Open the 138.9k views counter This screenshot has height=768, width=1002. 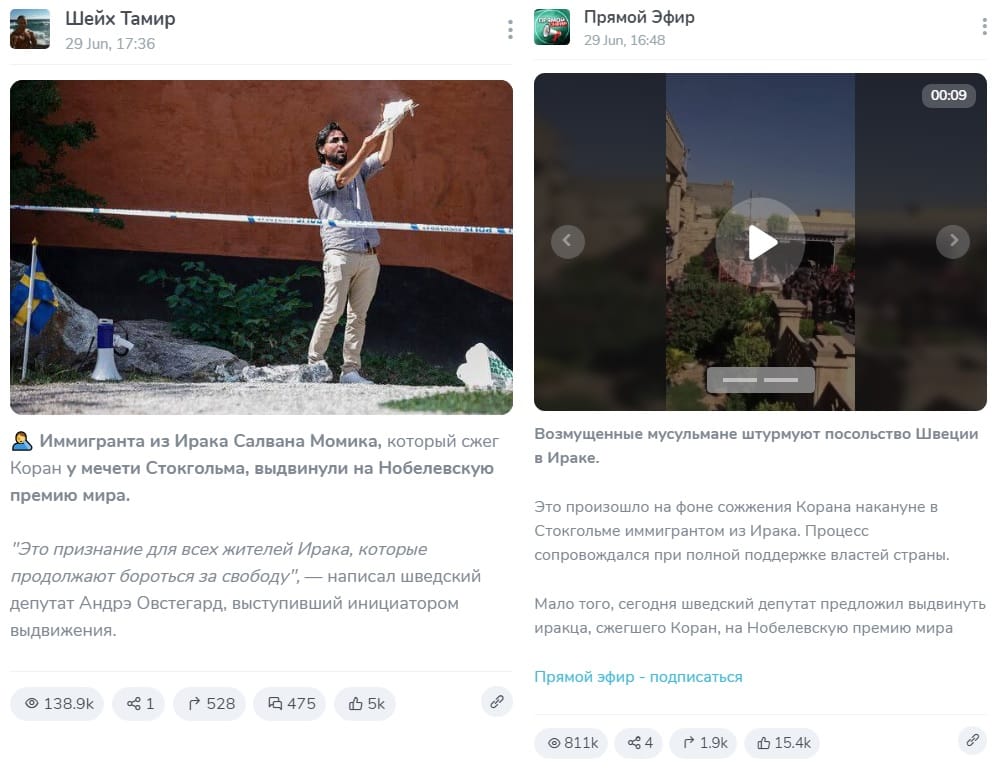pyautogui.click(x=57, y=703)
